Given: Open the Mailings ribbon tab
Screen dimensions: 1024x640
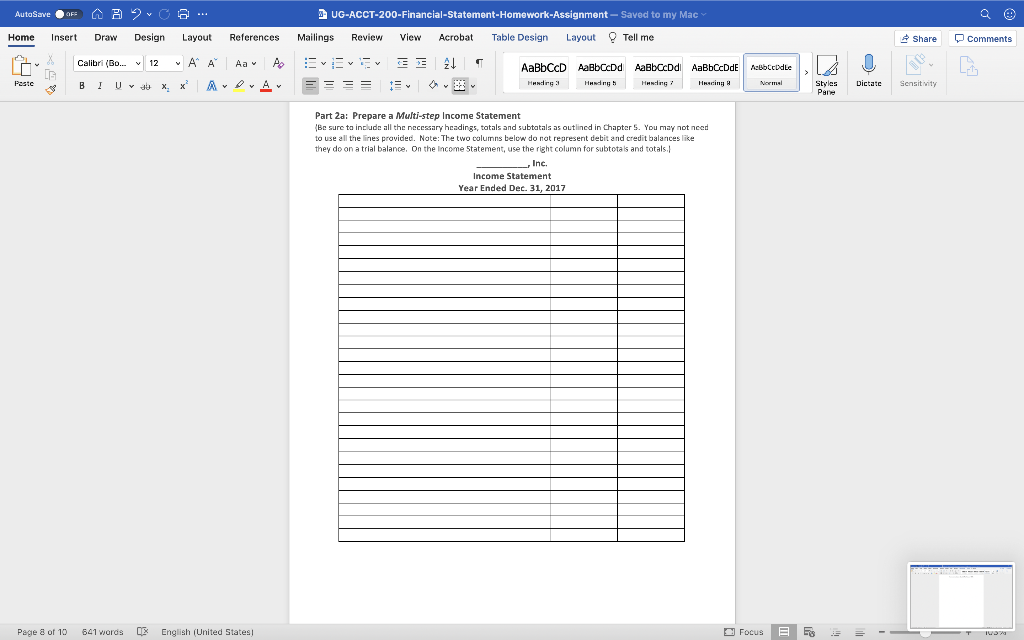Looking at the screenshot, I should (315, 37).
